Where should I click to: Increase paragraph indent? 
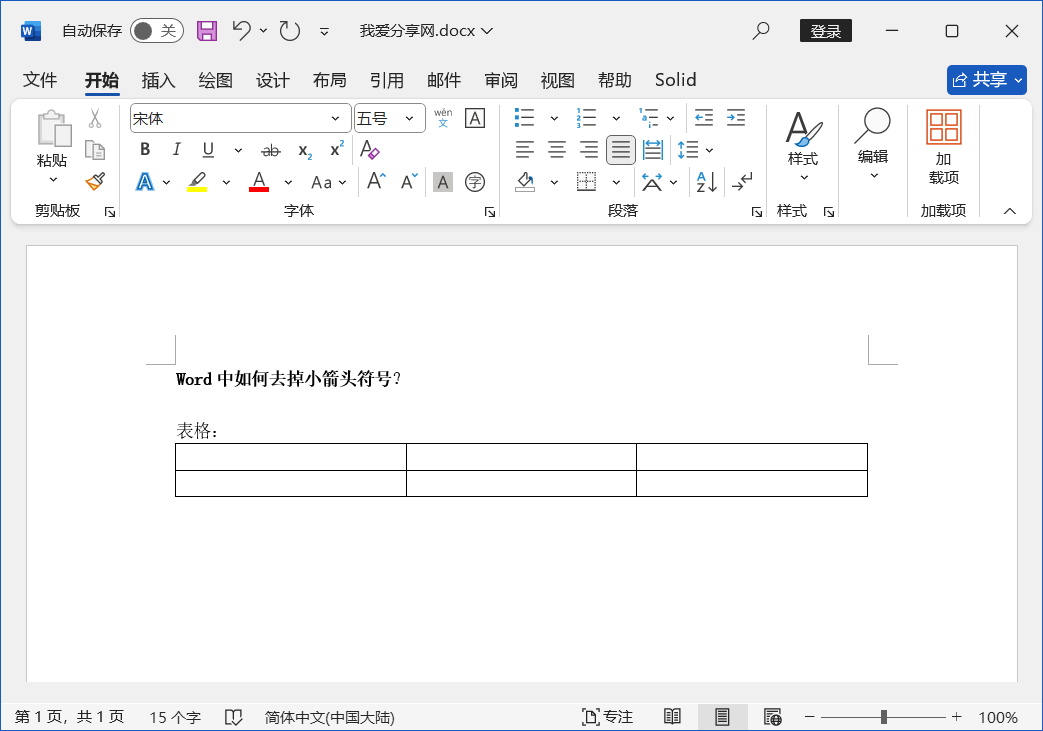click(736, 118)
